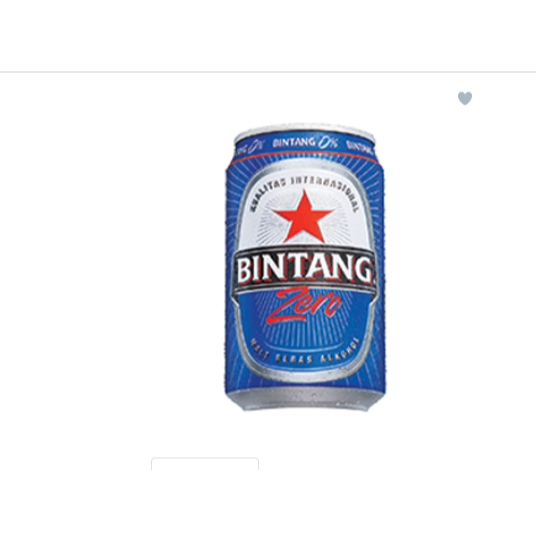Click the horizontal divider line above product
Screen dimensions: 536x536
coord(268,72)
